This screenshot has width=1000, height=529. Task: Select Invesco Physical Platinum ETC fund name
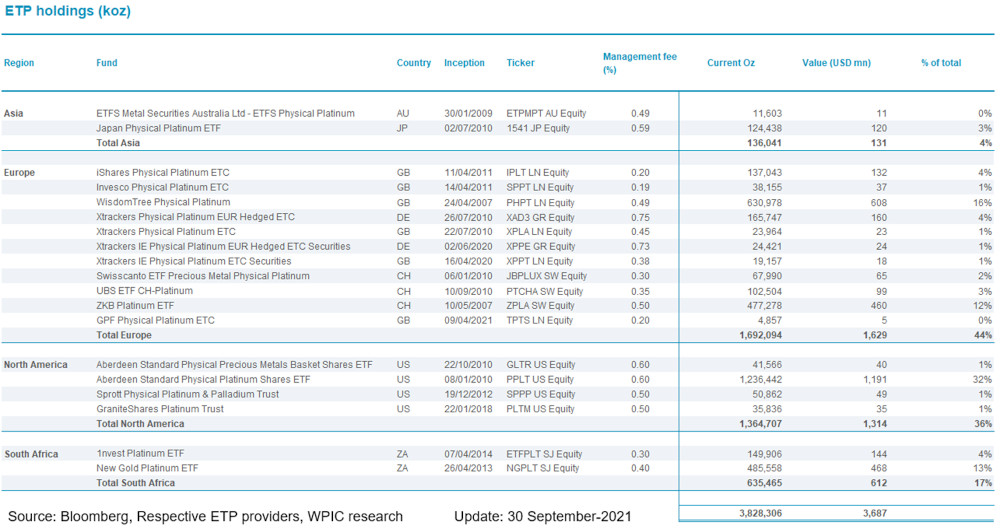click(162, 188)
